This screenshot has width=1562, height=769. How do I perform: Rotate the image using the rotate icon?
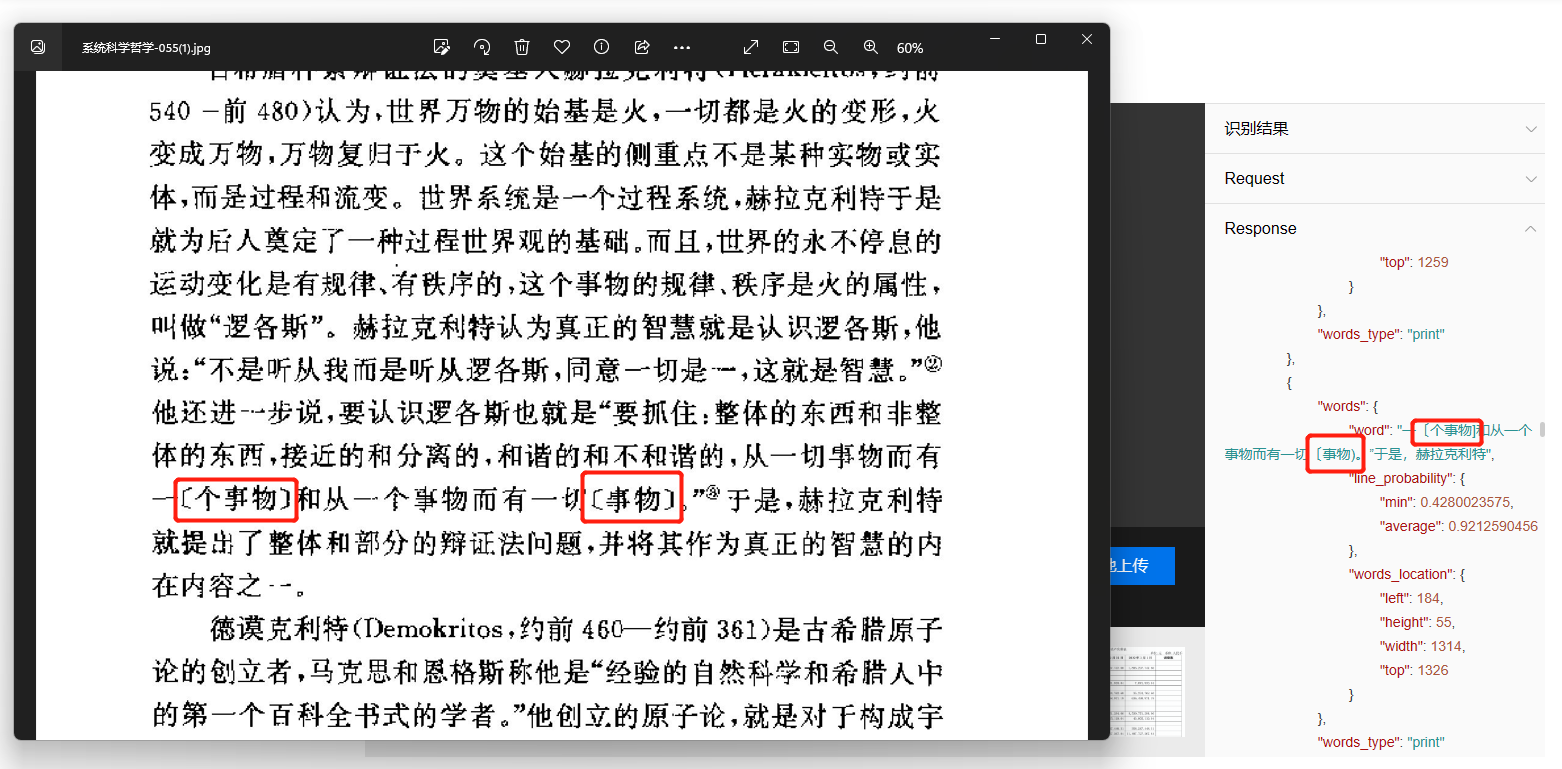[x=482, y=47]
